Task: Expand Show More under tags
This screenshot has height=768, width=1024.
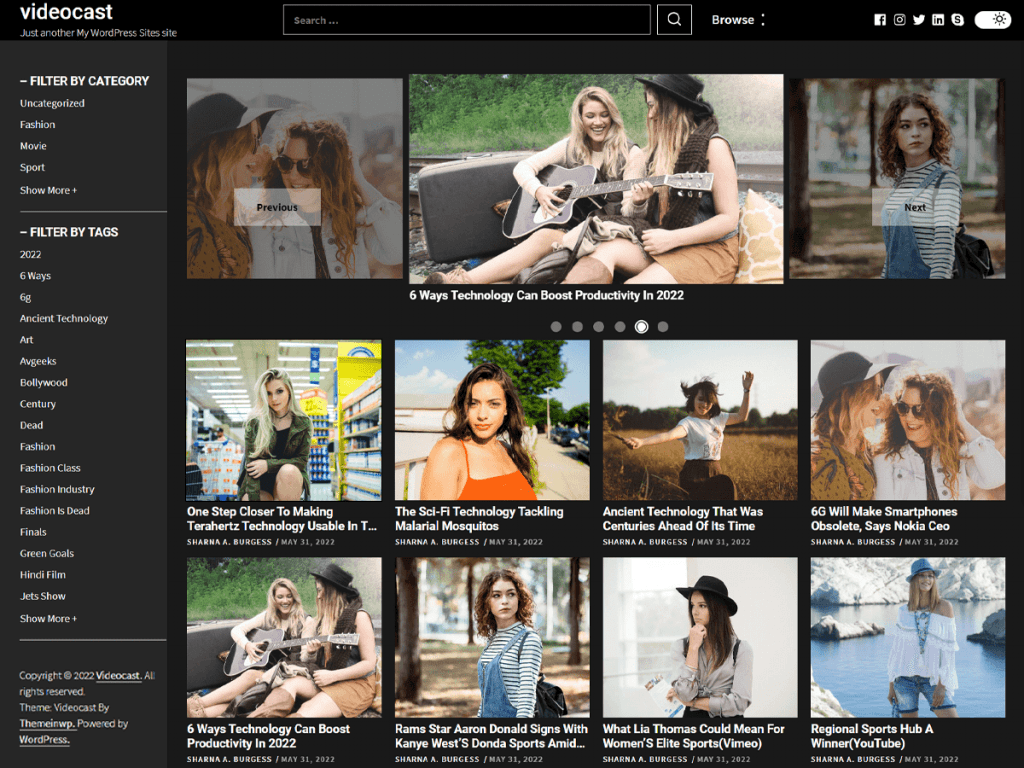Action: coord(48,618)
